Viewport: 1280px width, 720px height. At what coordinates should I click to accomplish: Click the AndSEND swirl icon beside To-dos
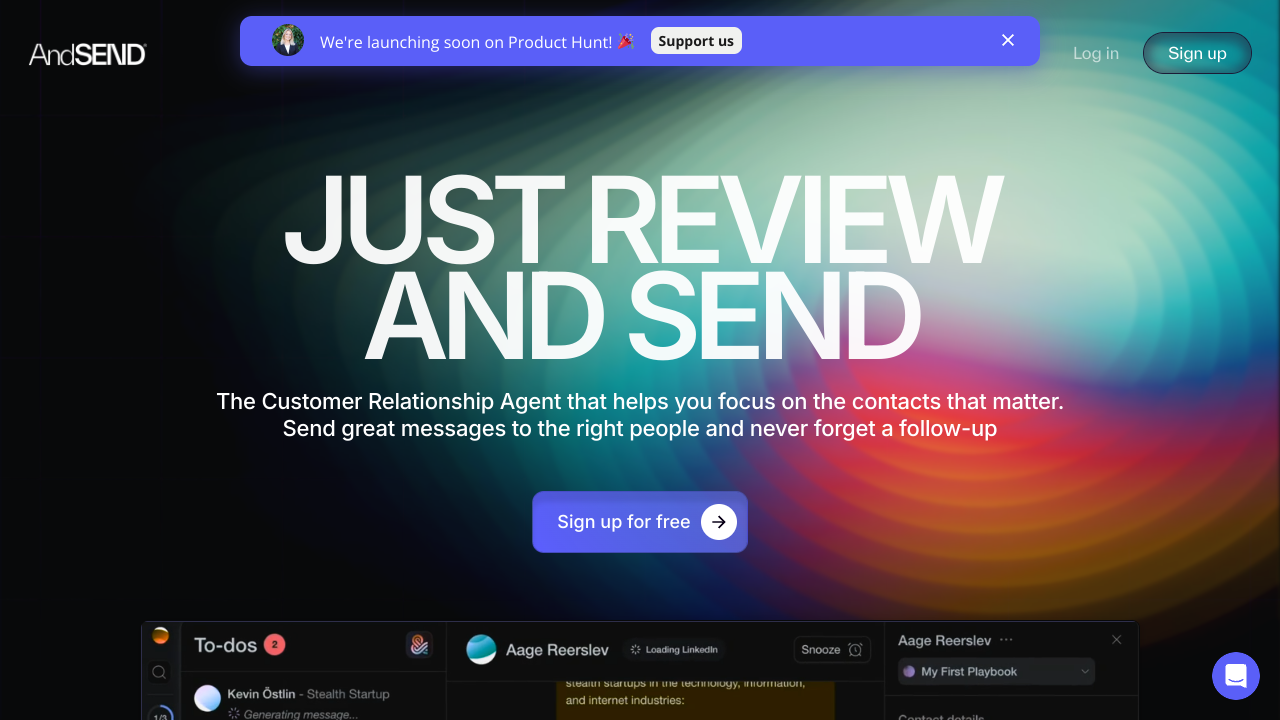419,645
